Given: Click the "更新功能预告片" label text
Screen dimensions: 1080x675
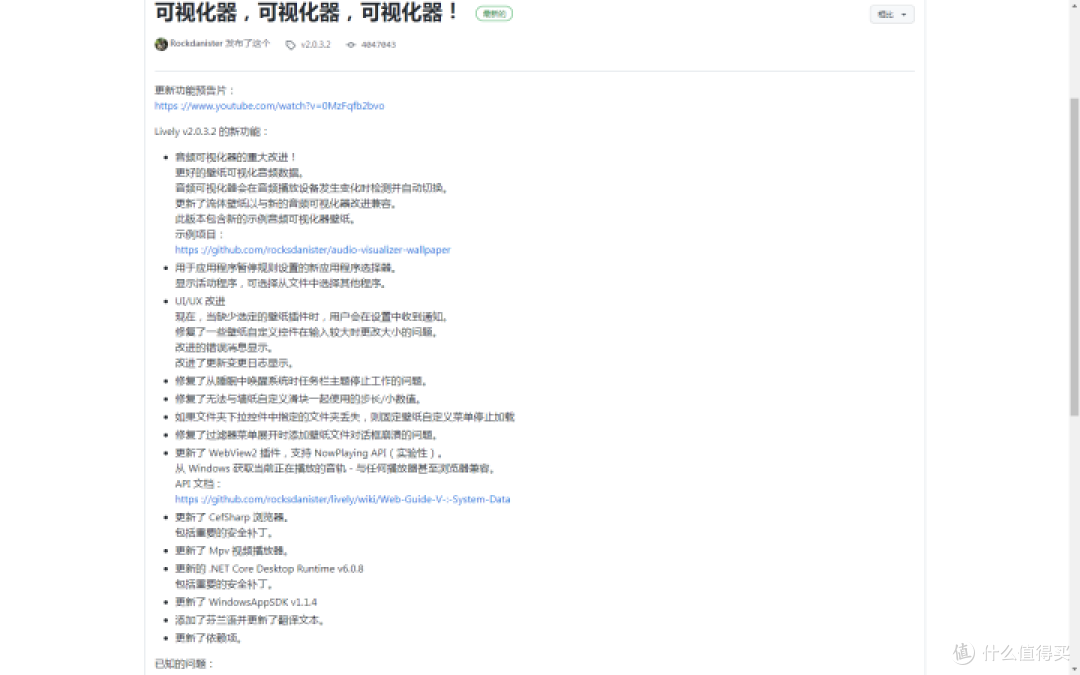Looking at the screenshot, I should [194, 90].
